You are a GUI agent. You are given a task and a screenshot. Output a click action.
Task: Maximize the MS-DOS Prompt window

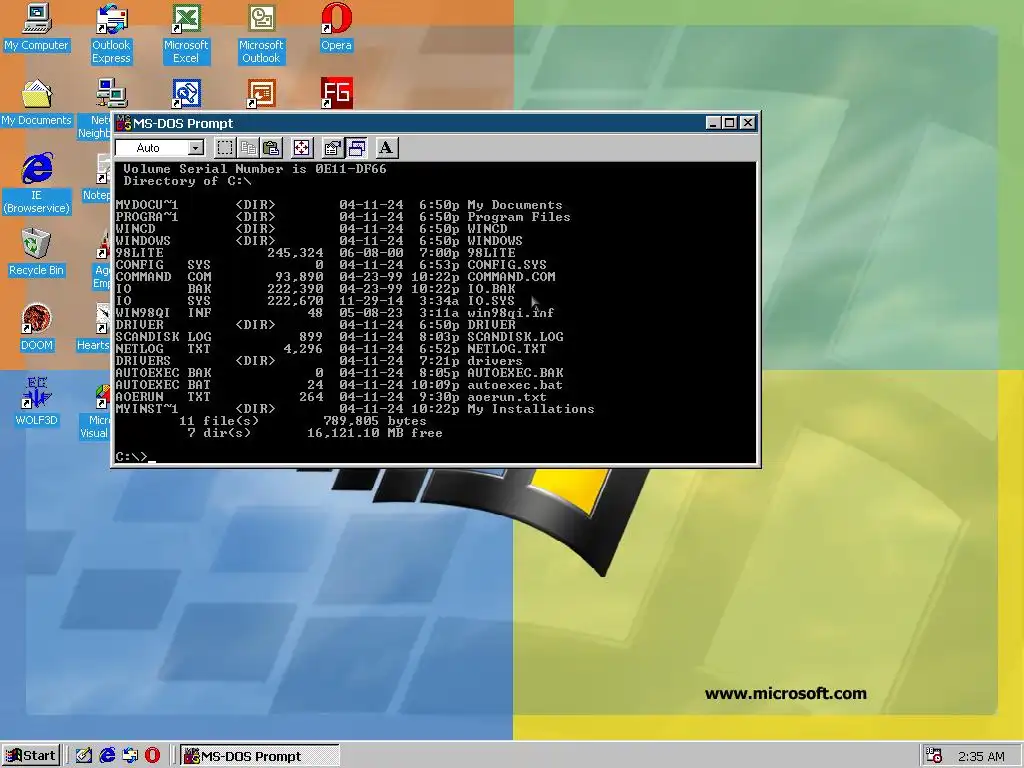pyautogui.click(x=729, y=123)
